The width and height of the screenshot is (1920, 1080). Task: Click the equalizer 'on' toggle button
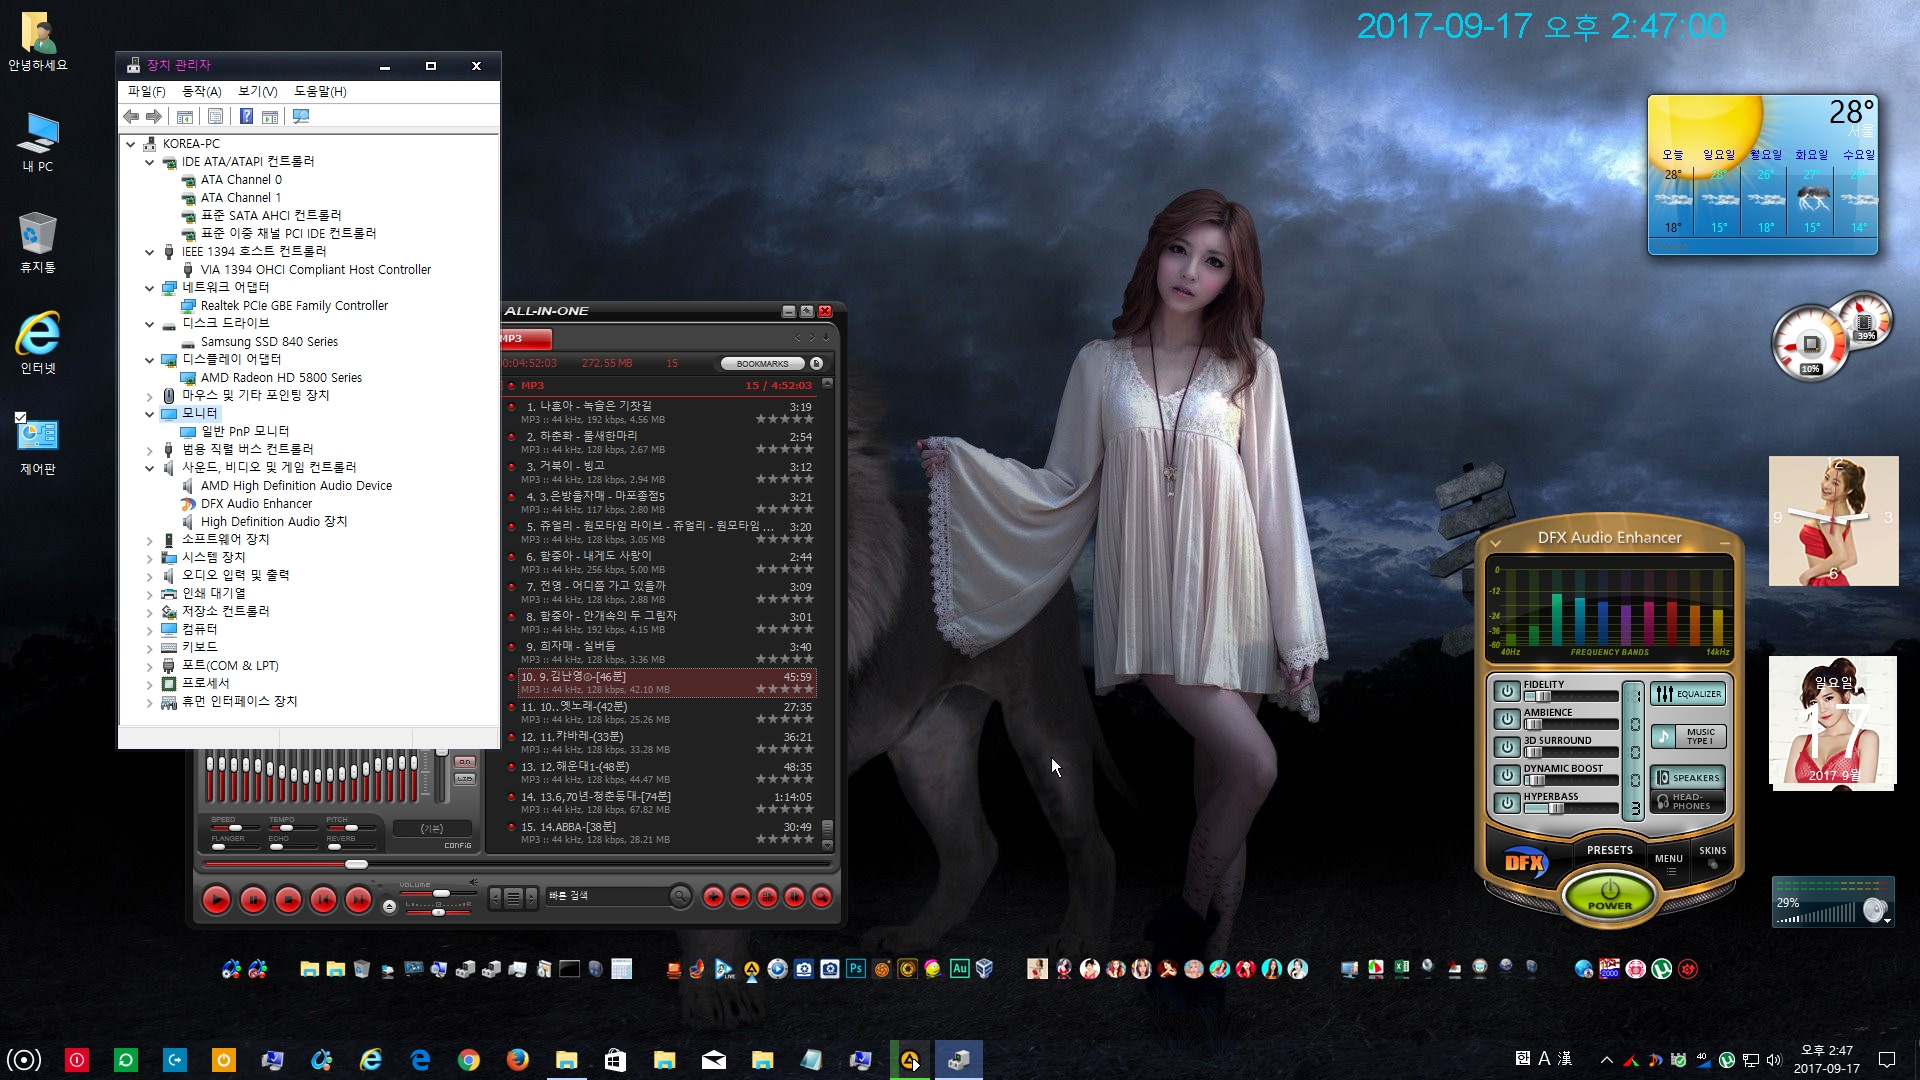point(465,762)
